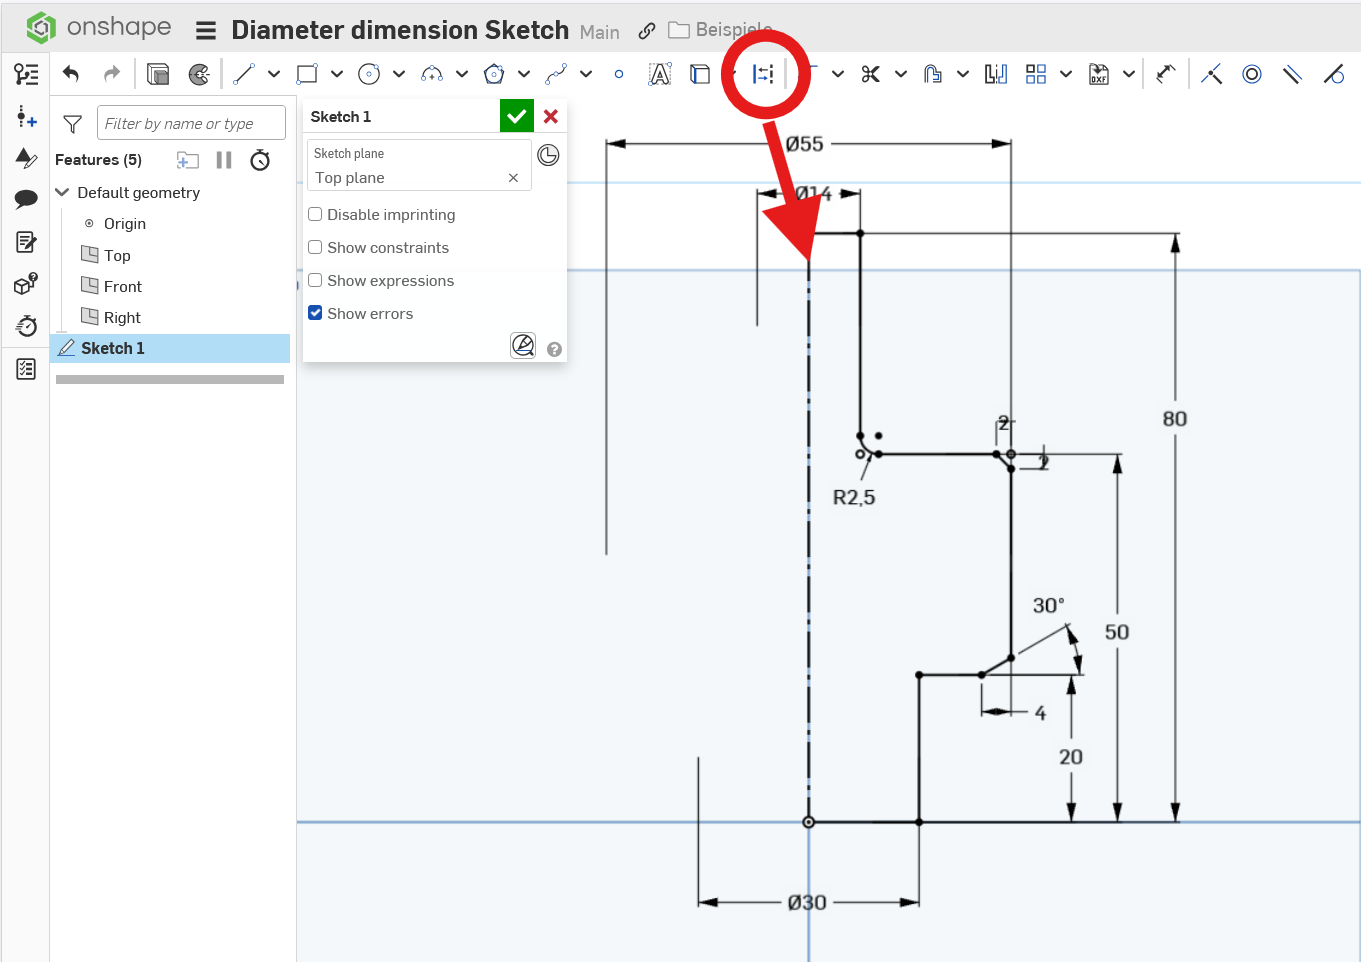Viewport: 1361px width, 962px height.
Task: Select the sketch Text tool
Action: click(660, 74)
